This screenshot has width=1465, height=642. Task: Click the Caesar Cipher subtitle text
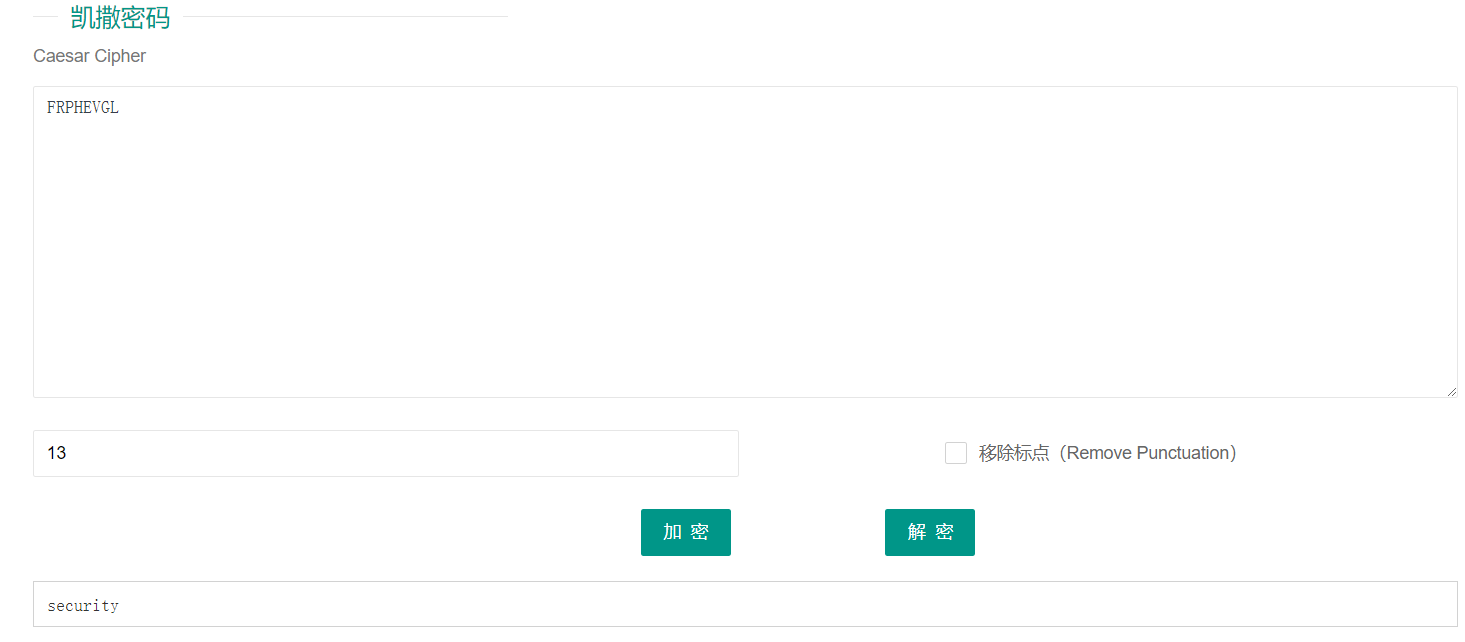[89, 56]
